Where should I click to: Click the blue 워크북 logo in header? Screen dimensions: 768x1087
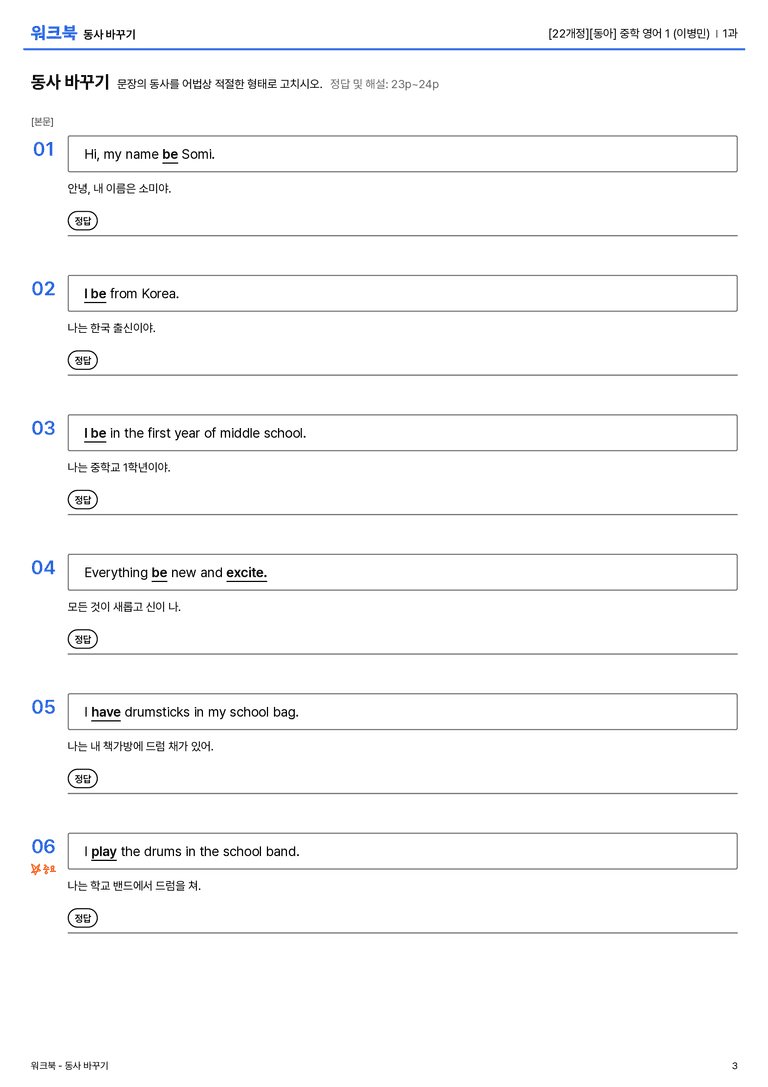(53, 33)
